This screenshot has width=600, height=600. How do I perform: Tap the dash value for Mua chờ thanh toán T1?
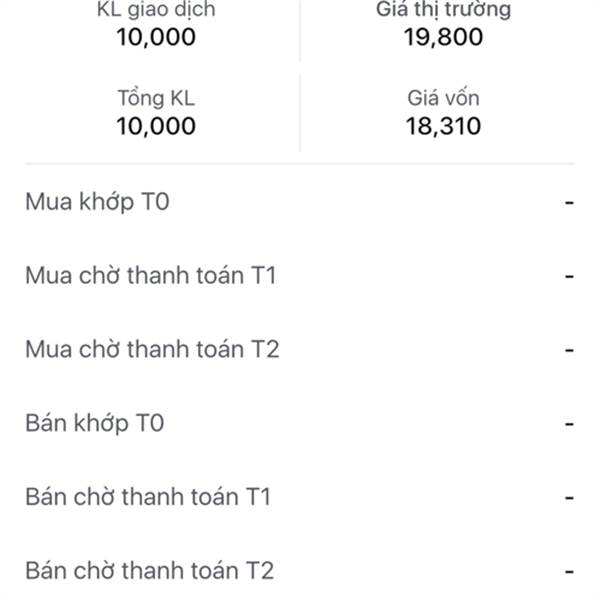tap(569, 276)
